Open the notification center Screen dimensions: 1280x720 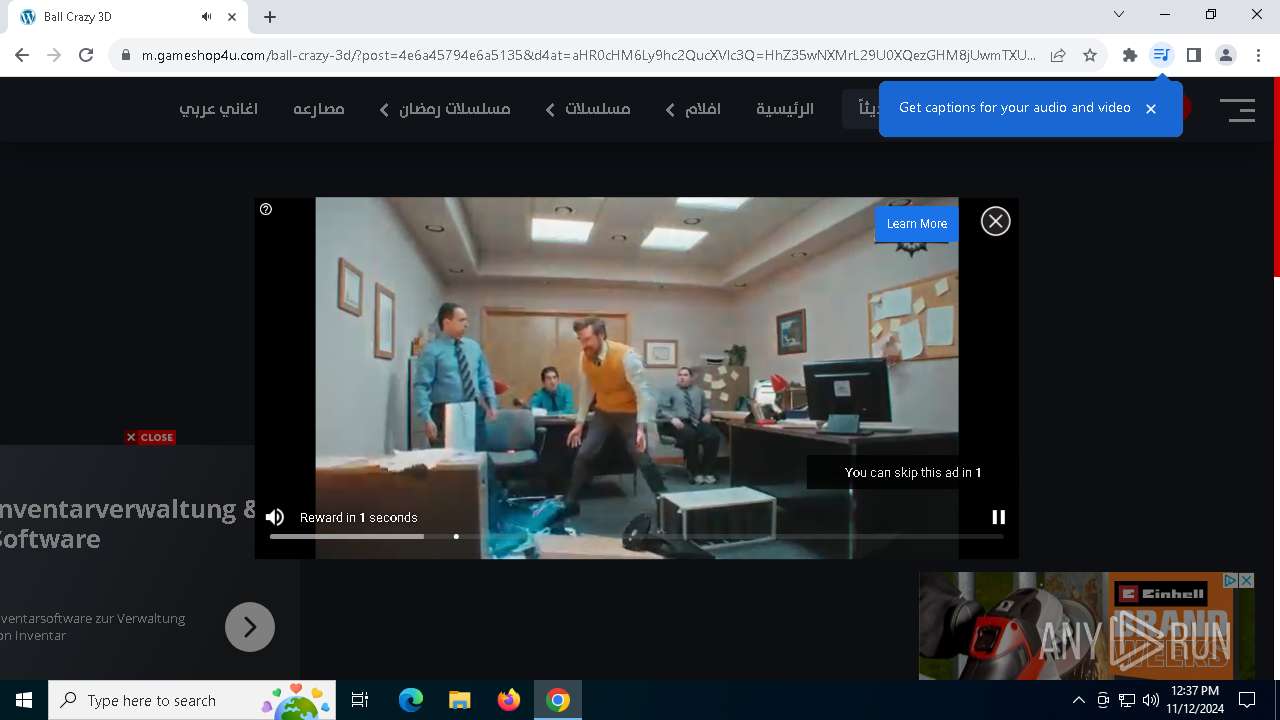pyautogui.click(x=1247, y=700)
